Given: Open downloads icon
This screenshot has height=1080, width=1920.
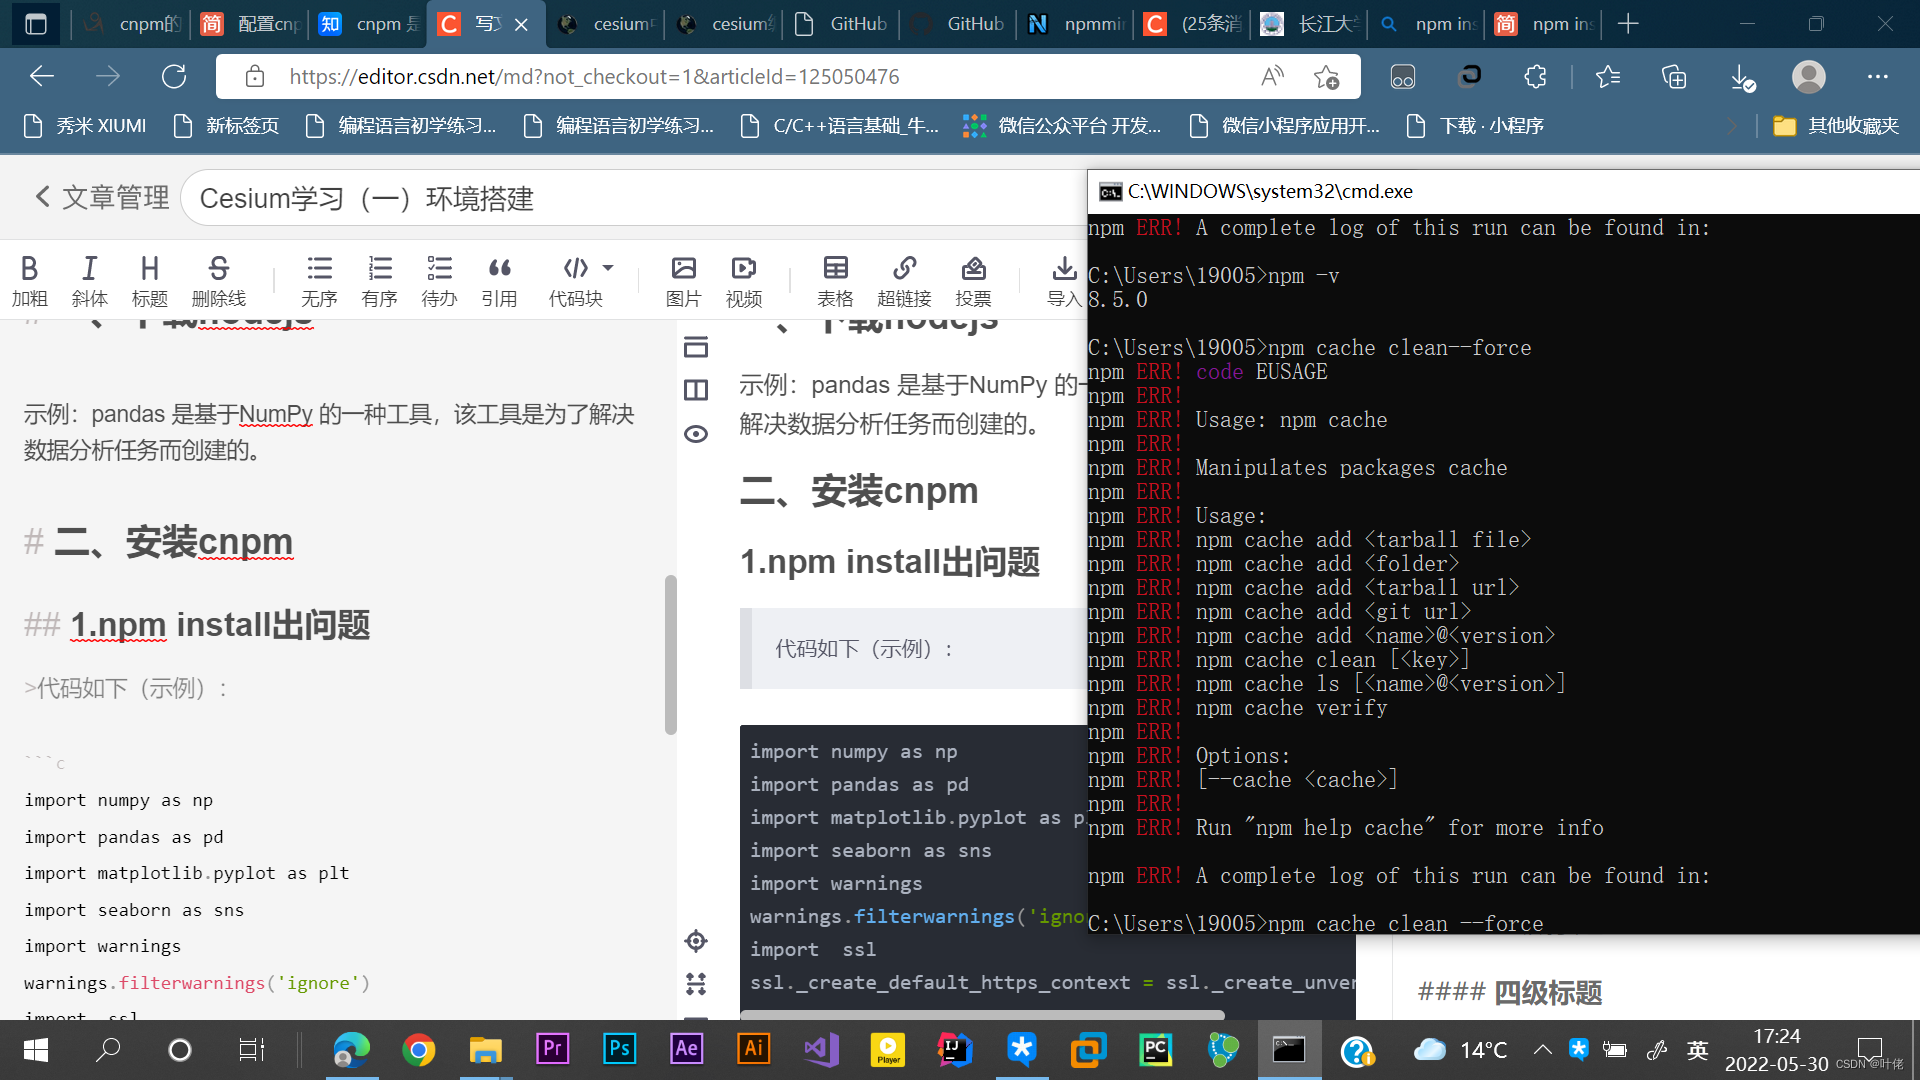Looking at the screenshot, I should point(1742,77).
